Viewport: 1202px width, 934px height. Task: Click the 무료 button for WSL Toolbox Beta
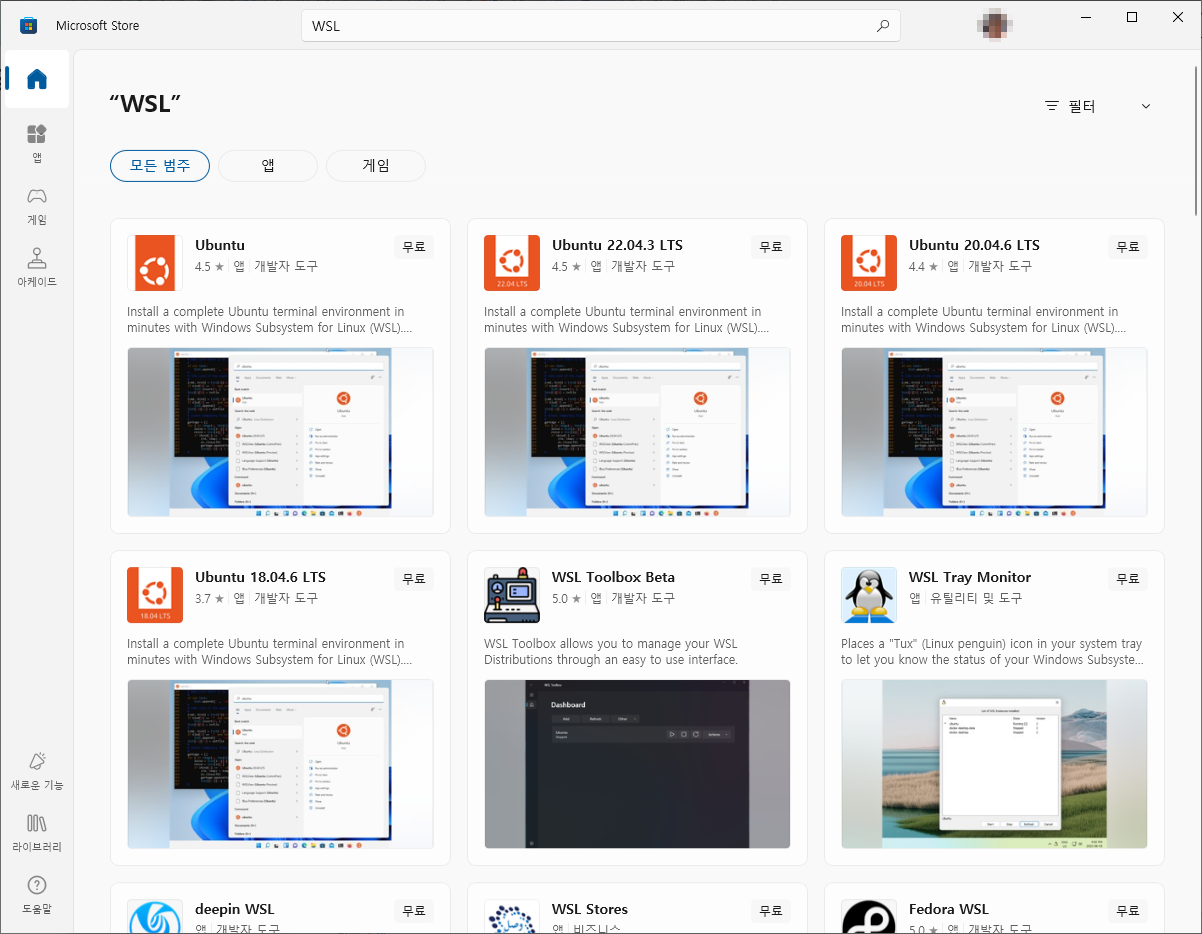[771, 579]
